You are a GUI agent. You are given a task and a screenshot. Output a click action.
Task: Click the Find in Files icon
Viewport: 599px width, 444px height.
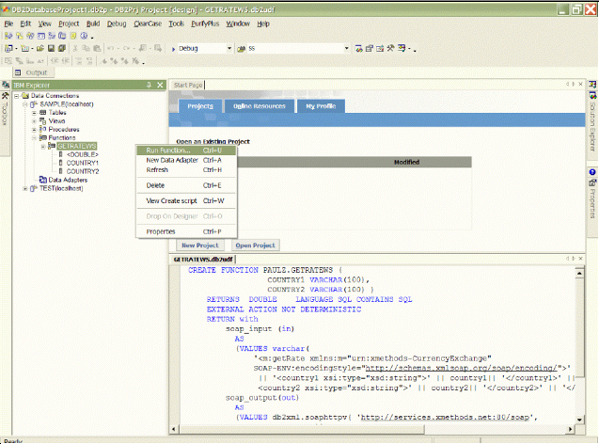(241, 49)
